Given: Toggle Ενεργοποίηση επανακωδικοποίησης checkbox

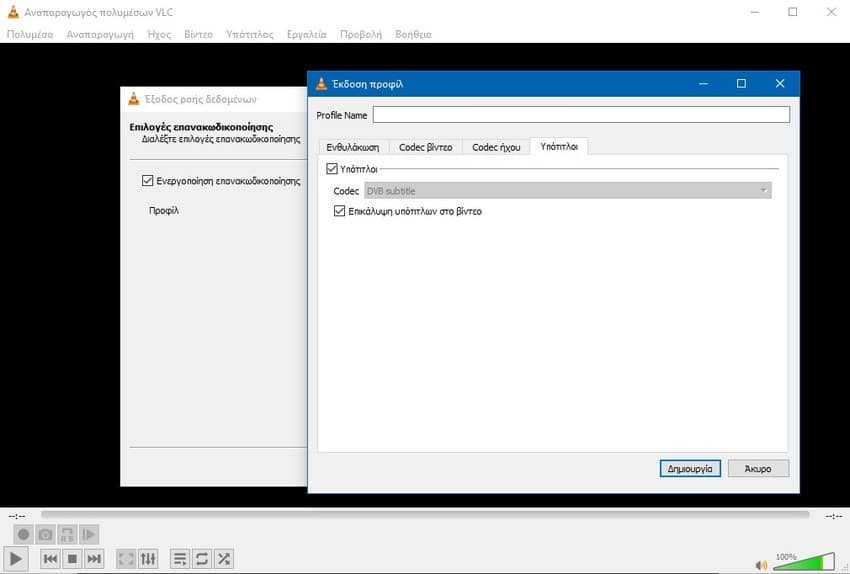Looking at the screenshot, I should coord(147,180).
